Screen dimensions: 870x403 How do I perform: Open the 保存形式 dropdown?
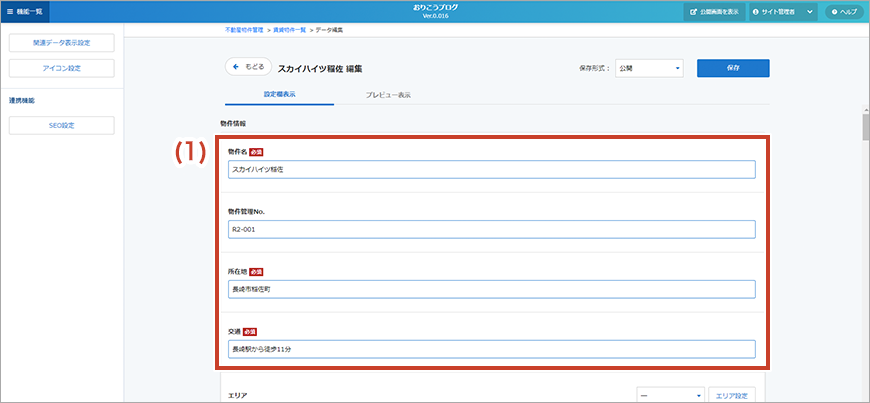[648, 68]
